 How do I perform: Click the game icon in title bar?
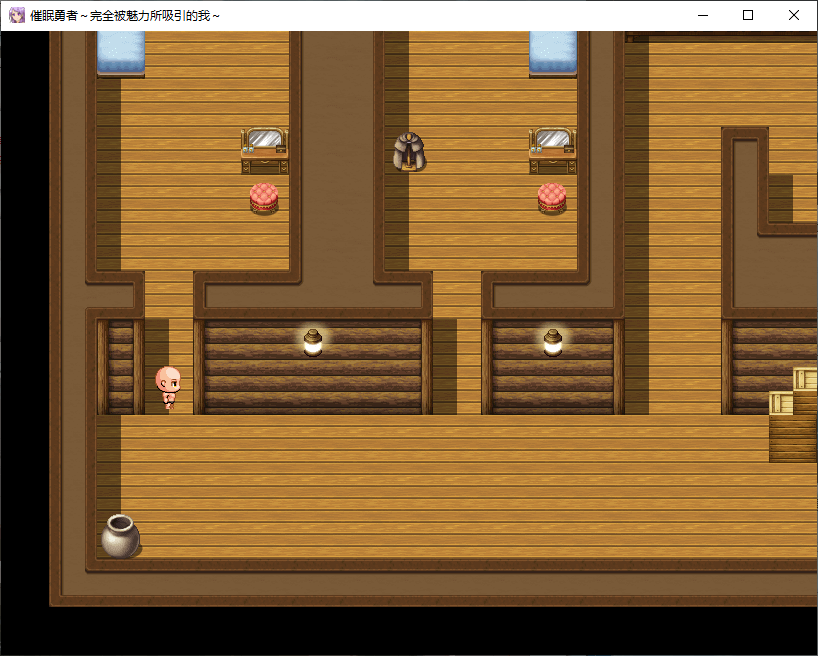tap(16, 15)
